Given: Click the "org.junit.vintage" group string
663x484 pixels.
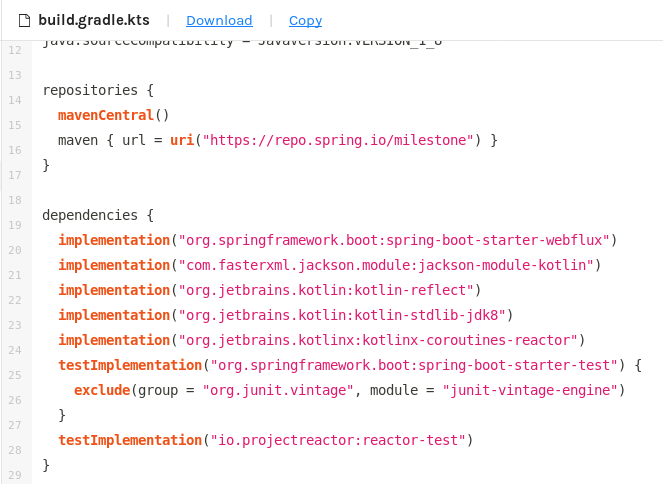Looking at the screenshot, I should pos(278,390).
